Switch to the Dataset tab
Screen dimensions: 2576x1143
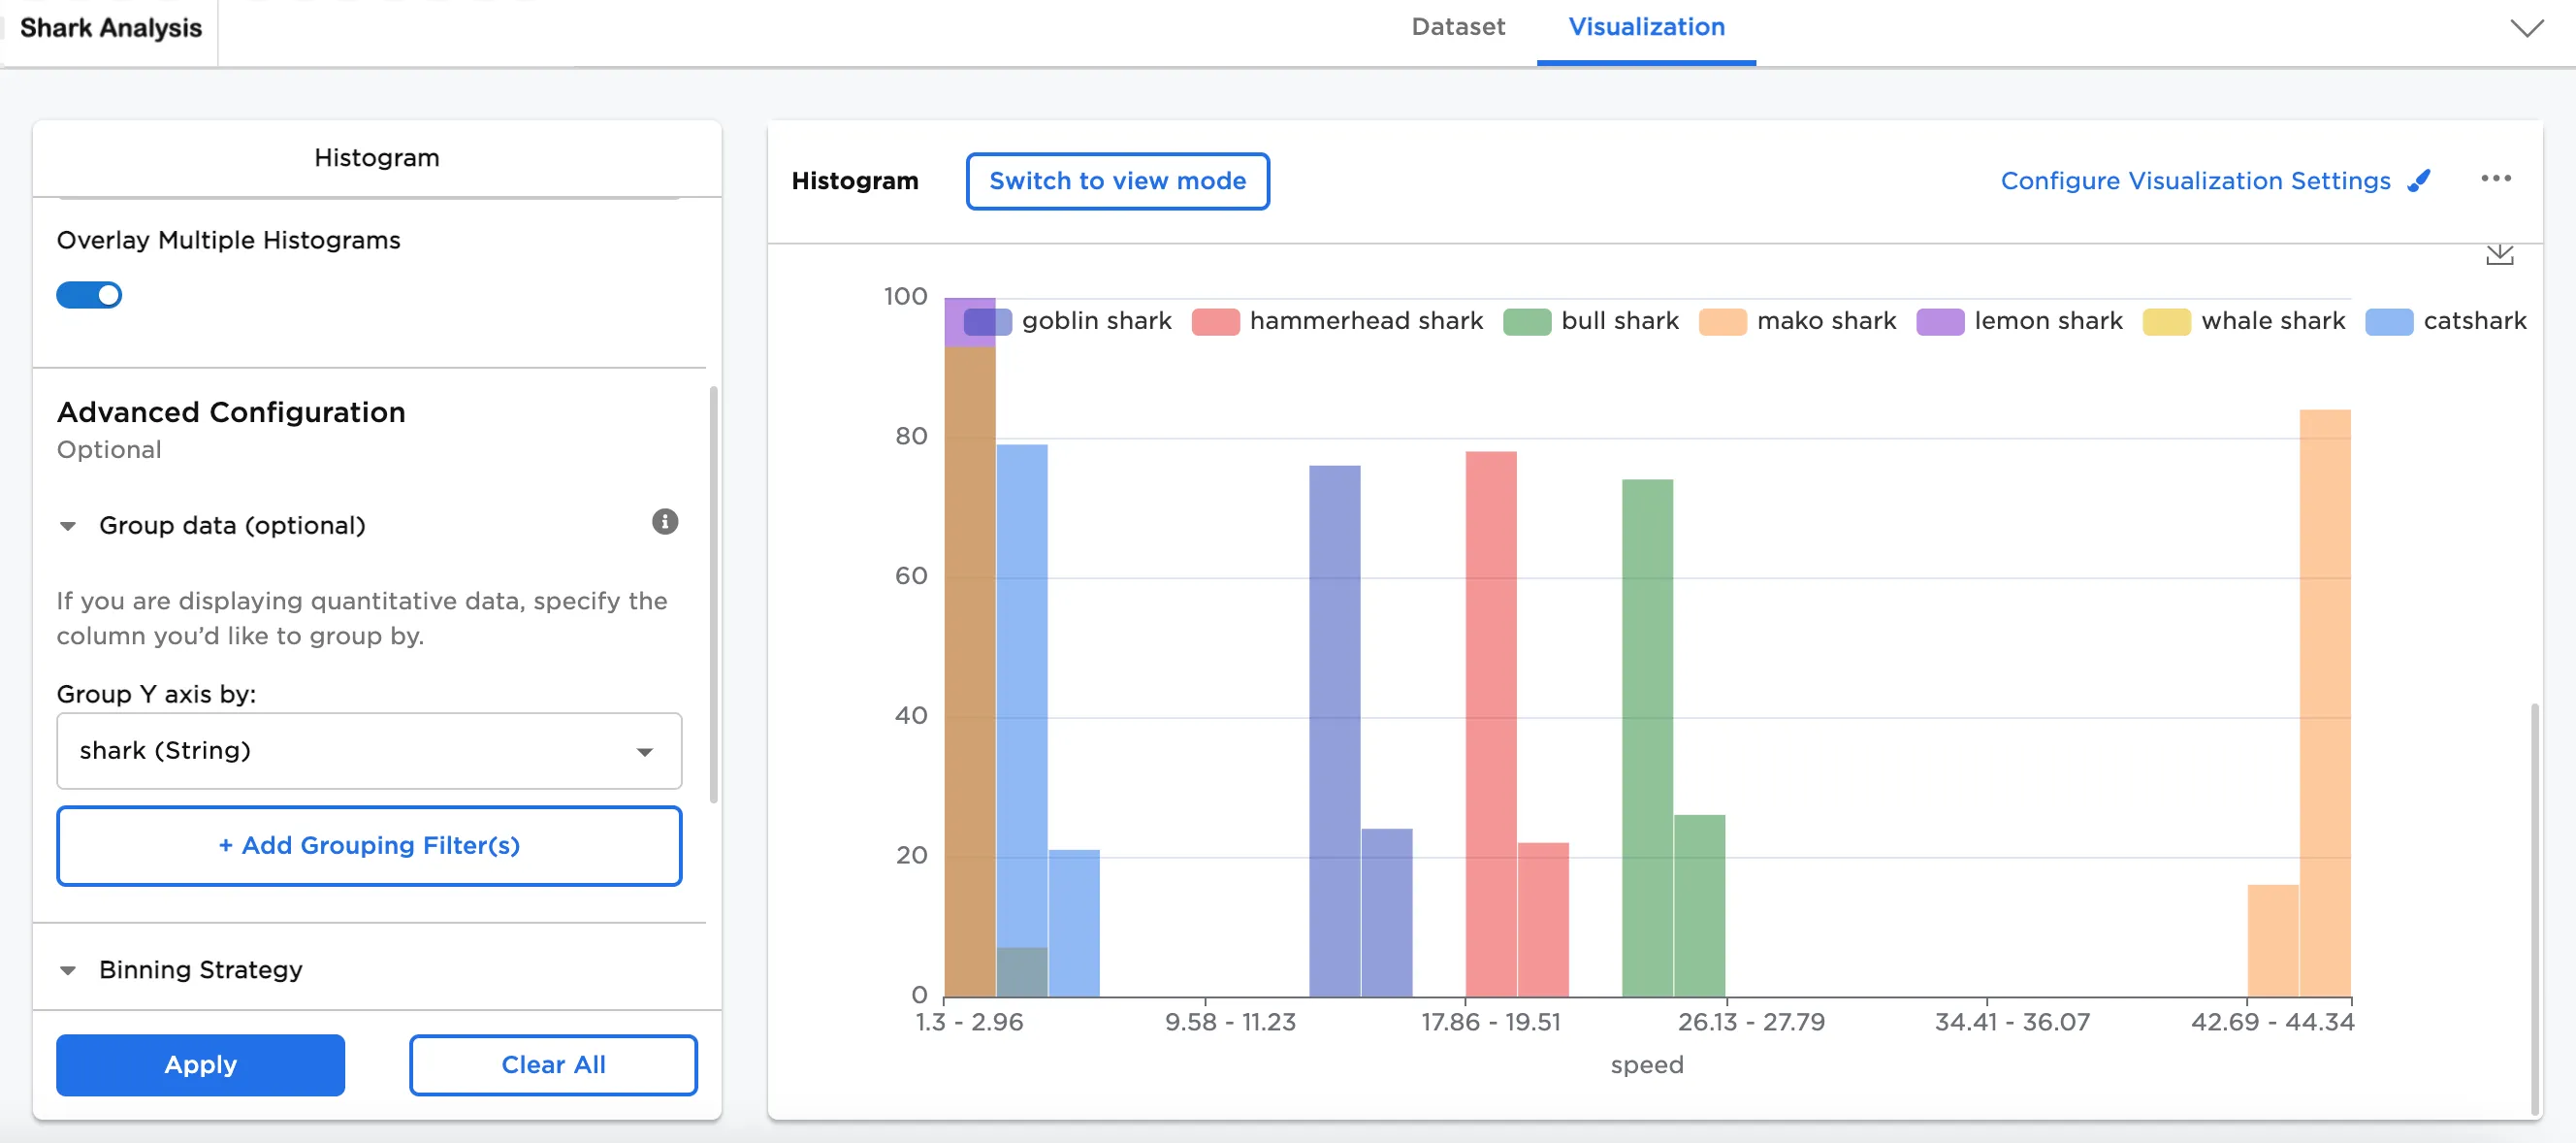tap(1457, 27)
